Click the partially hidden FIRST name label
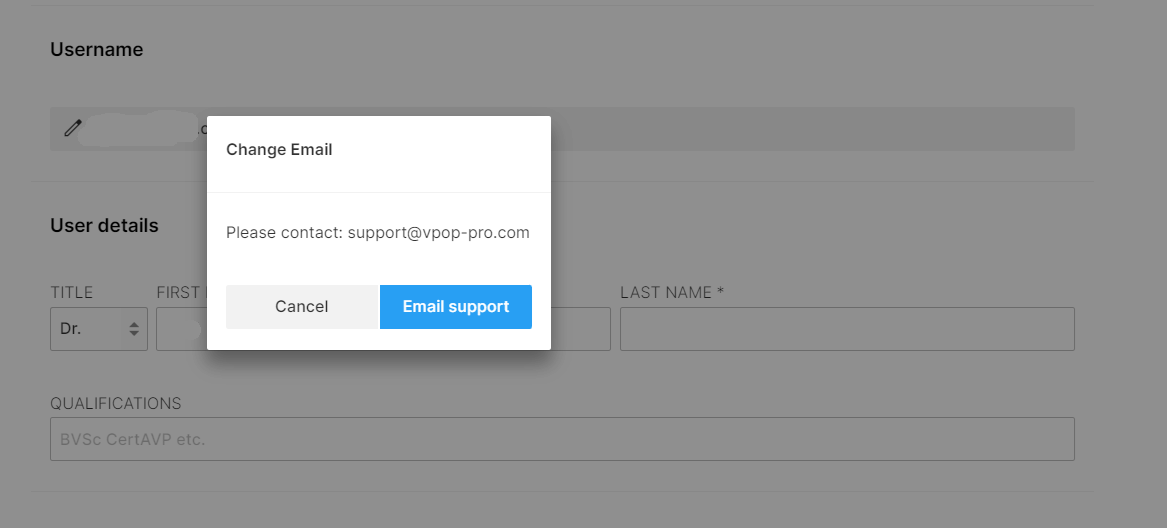The height and width of the screenshot is (528, 1167). [181, 293]
